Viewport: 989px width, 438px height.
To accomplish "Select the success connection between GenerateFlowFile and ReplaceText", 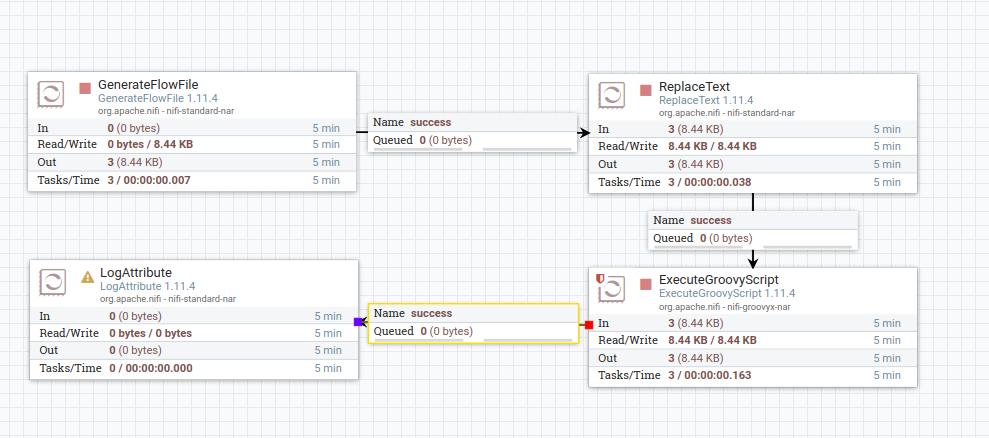I will click(x=472, y=132).
